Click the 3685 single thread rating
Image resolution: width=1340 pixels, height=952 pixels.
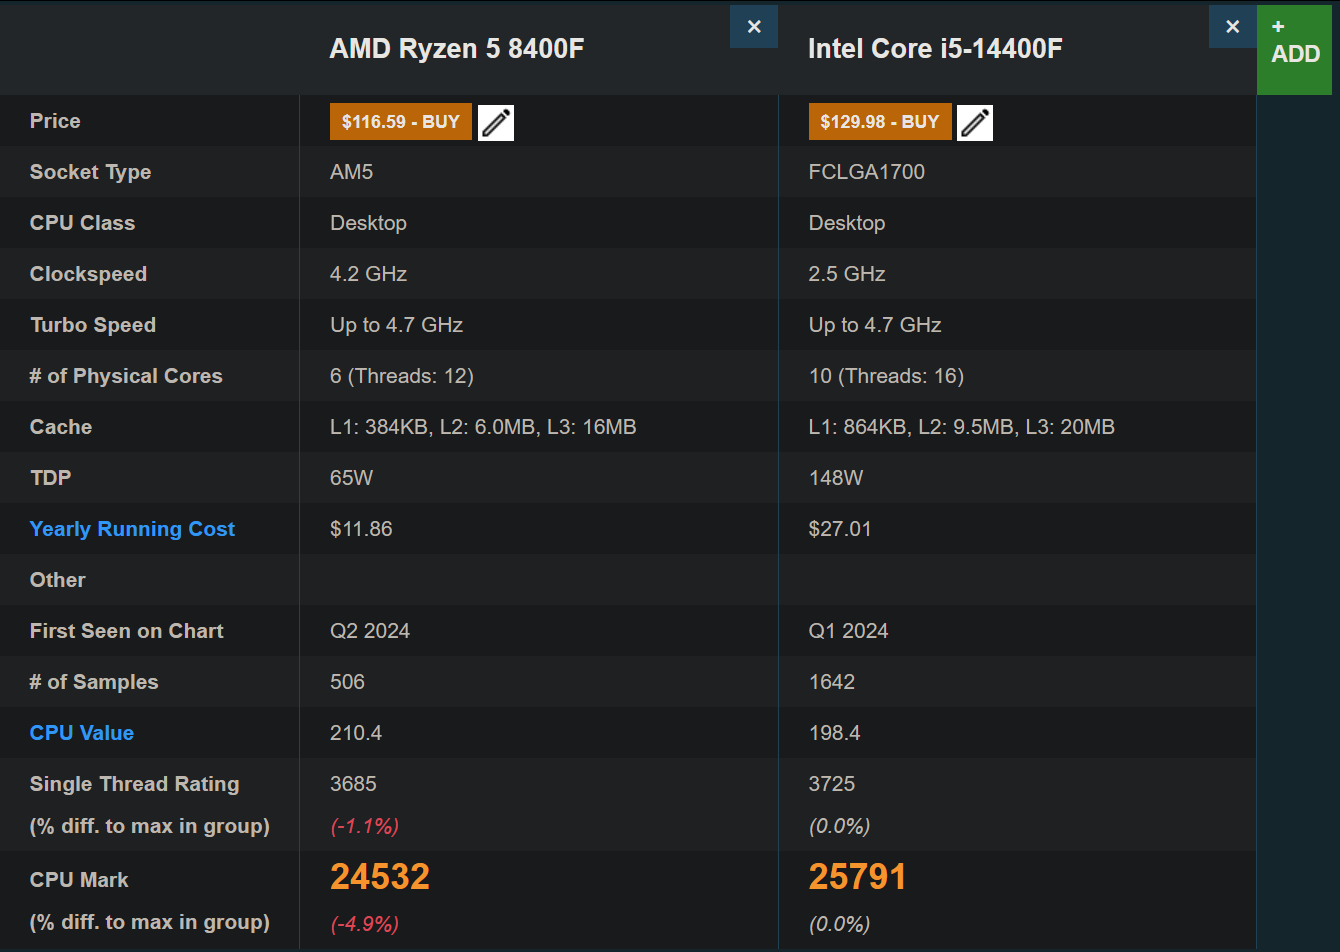[x=354, y=784]
